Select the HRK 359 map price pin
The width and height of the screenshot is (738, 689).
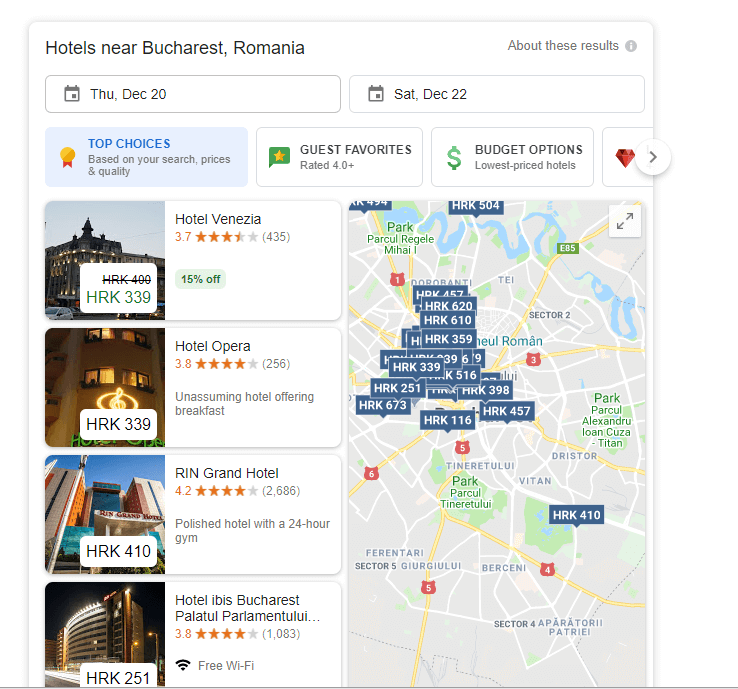point(449,339)
